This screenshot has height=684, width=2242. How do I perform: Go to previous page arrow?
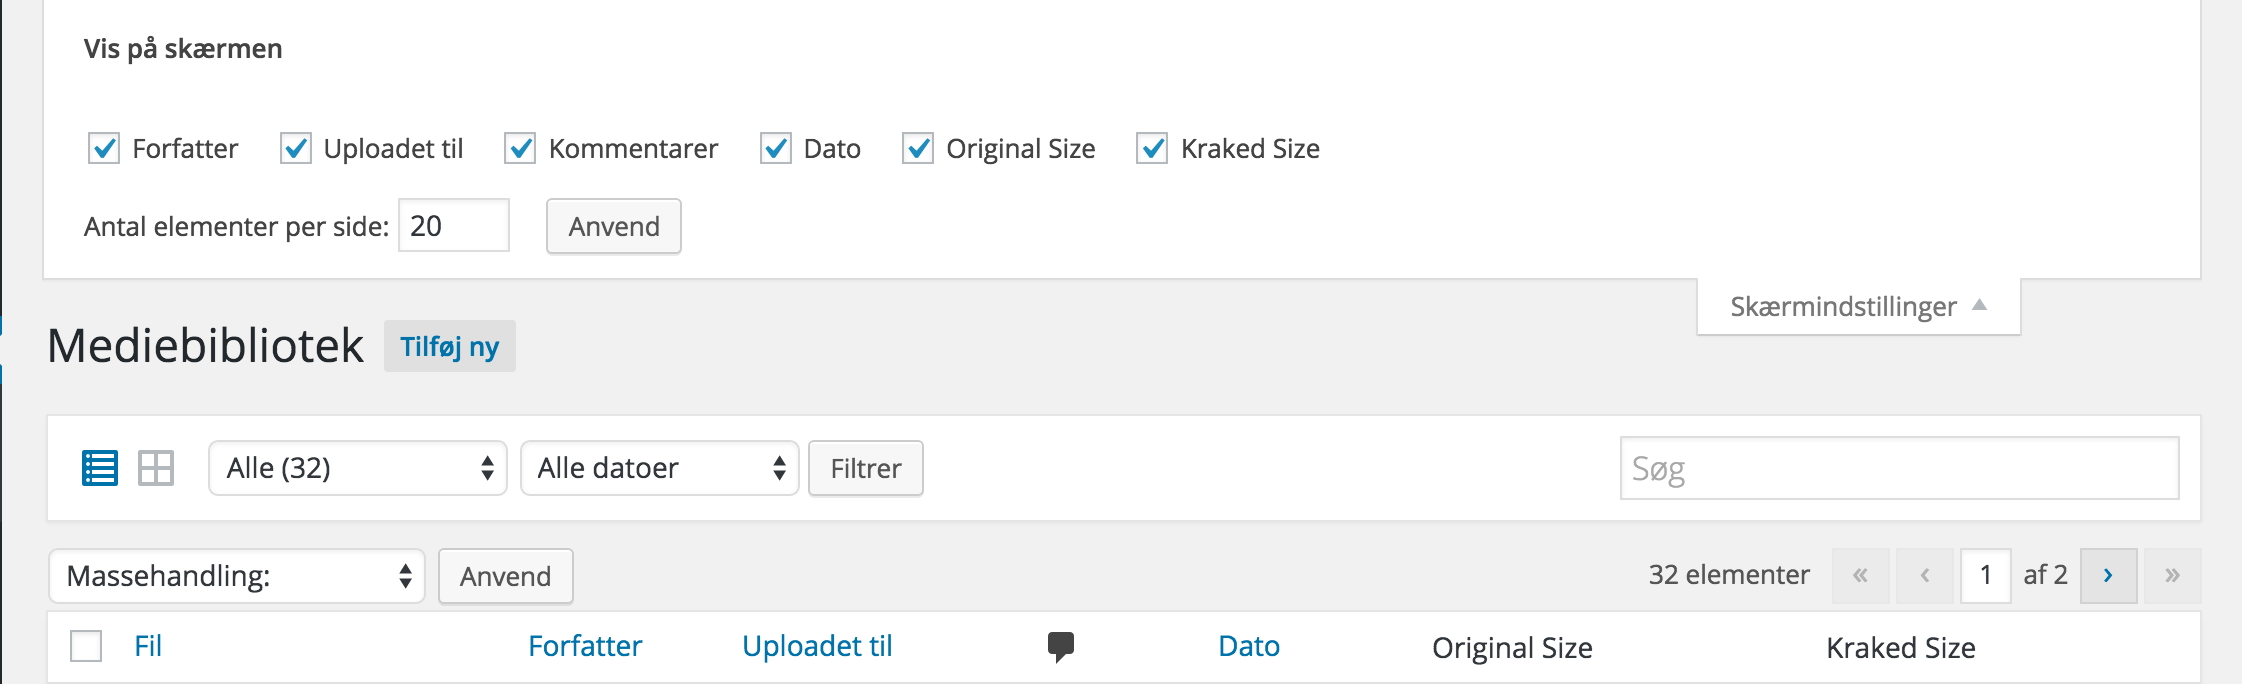pos(1924,575)
